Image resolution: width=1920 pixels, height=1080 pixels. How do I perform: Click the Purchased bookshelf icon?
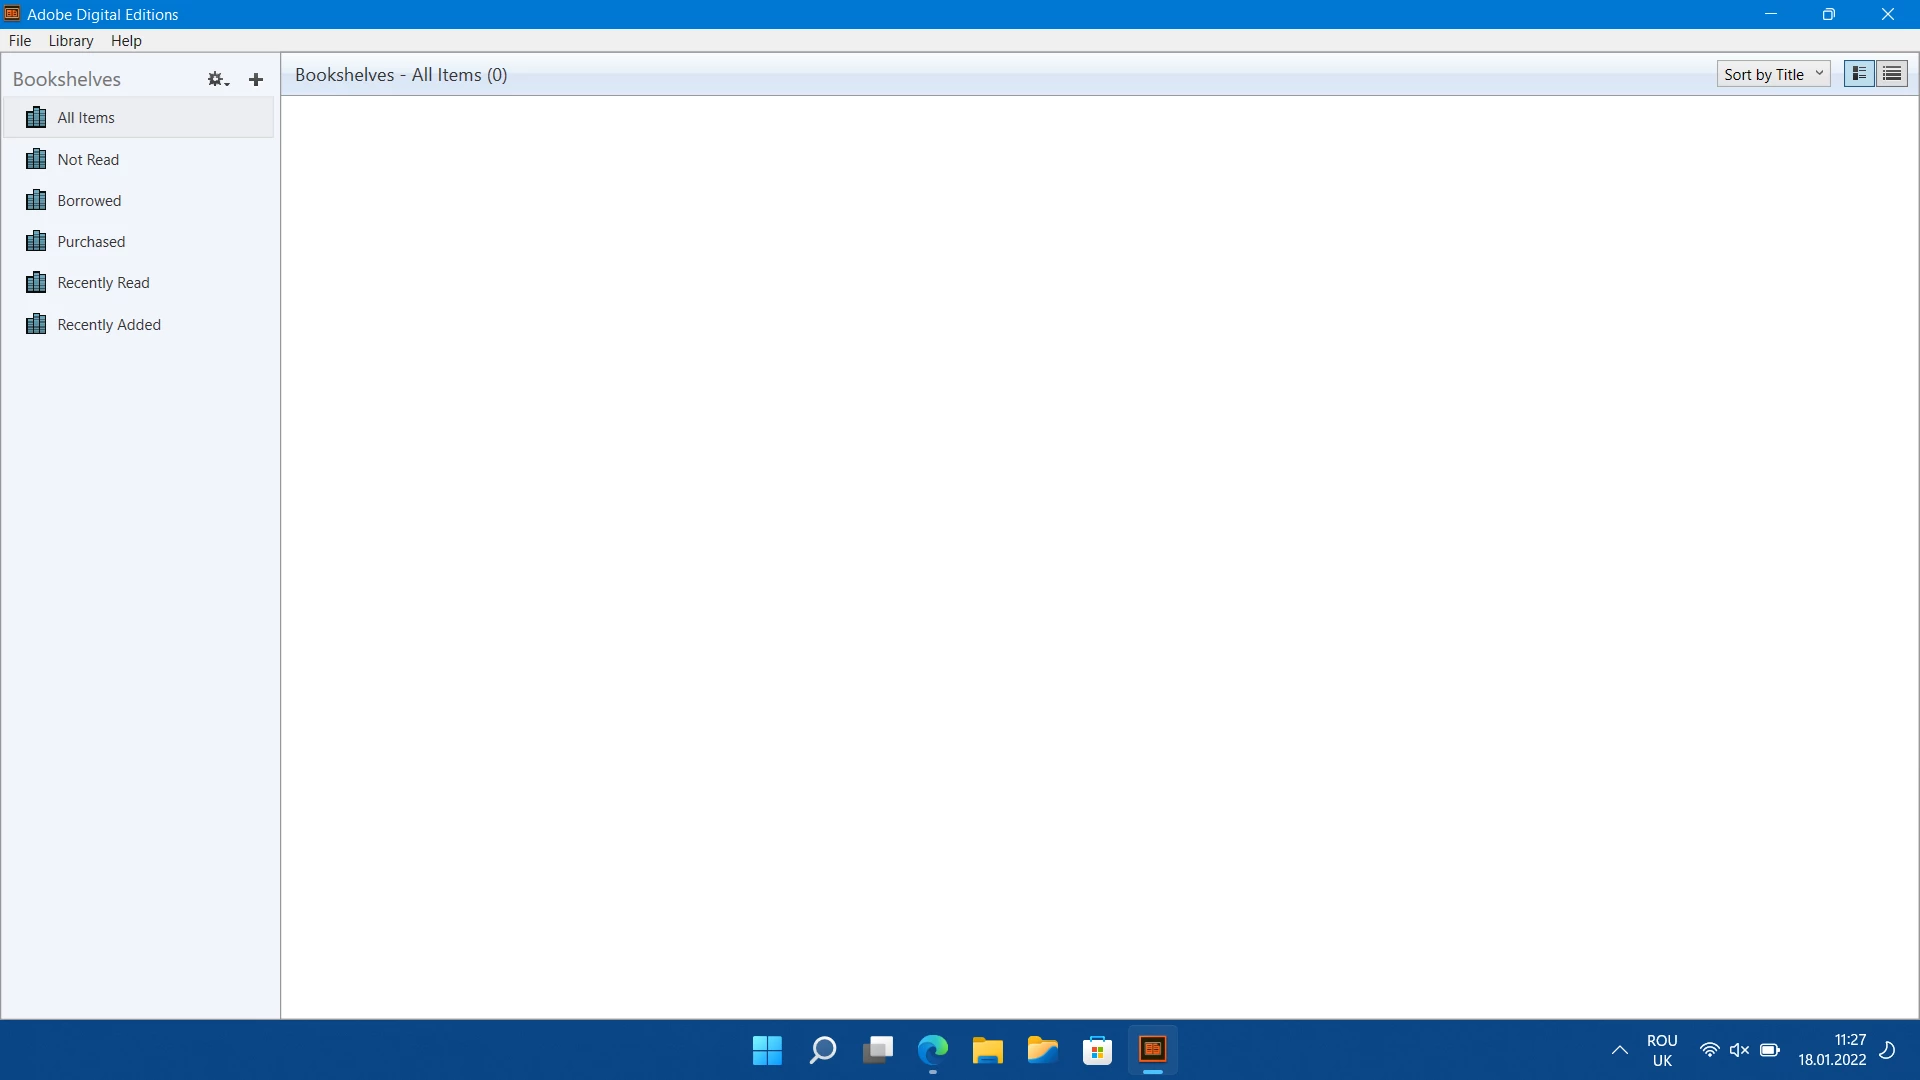[x=36, y=241]
